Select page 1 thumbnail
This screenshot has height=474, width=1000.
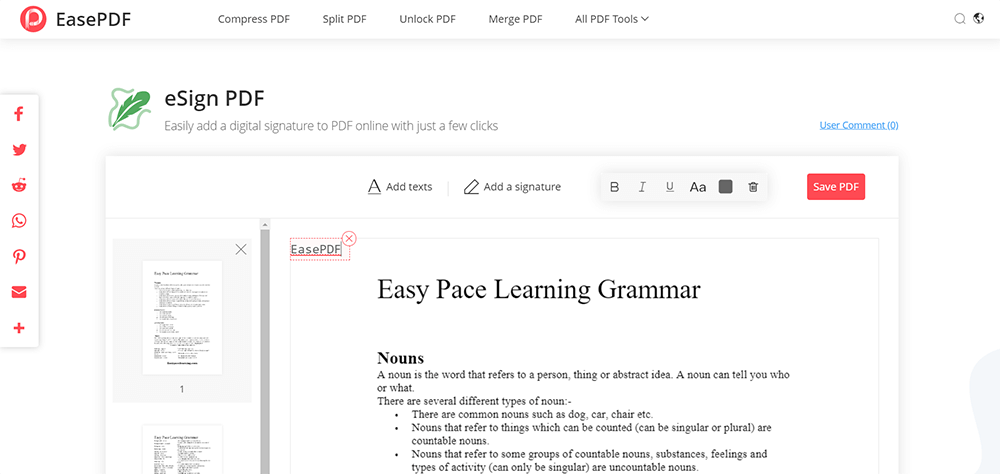[182, 317]
